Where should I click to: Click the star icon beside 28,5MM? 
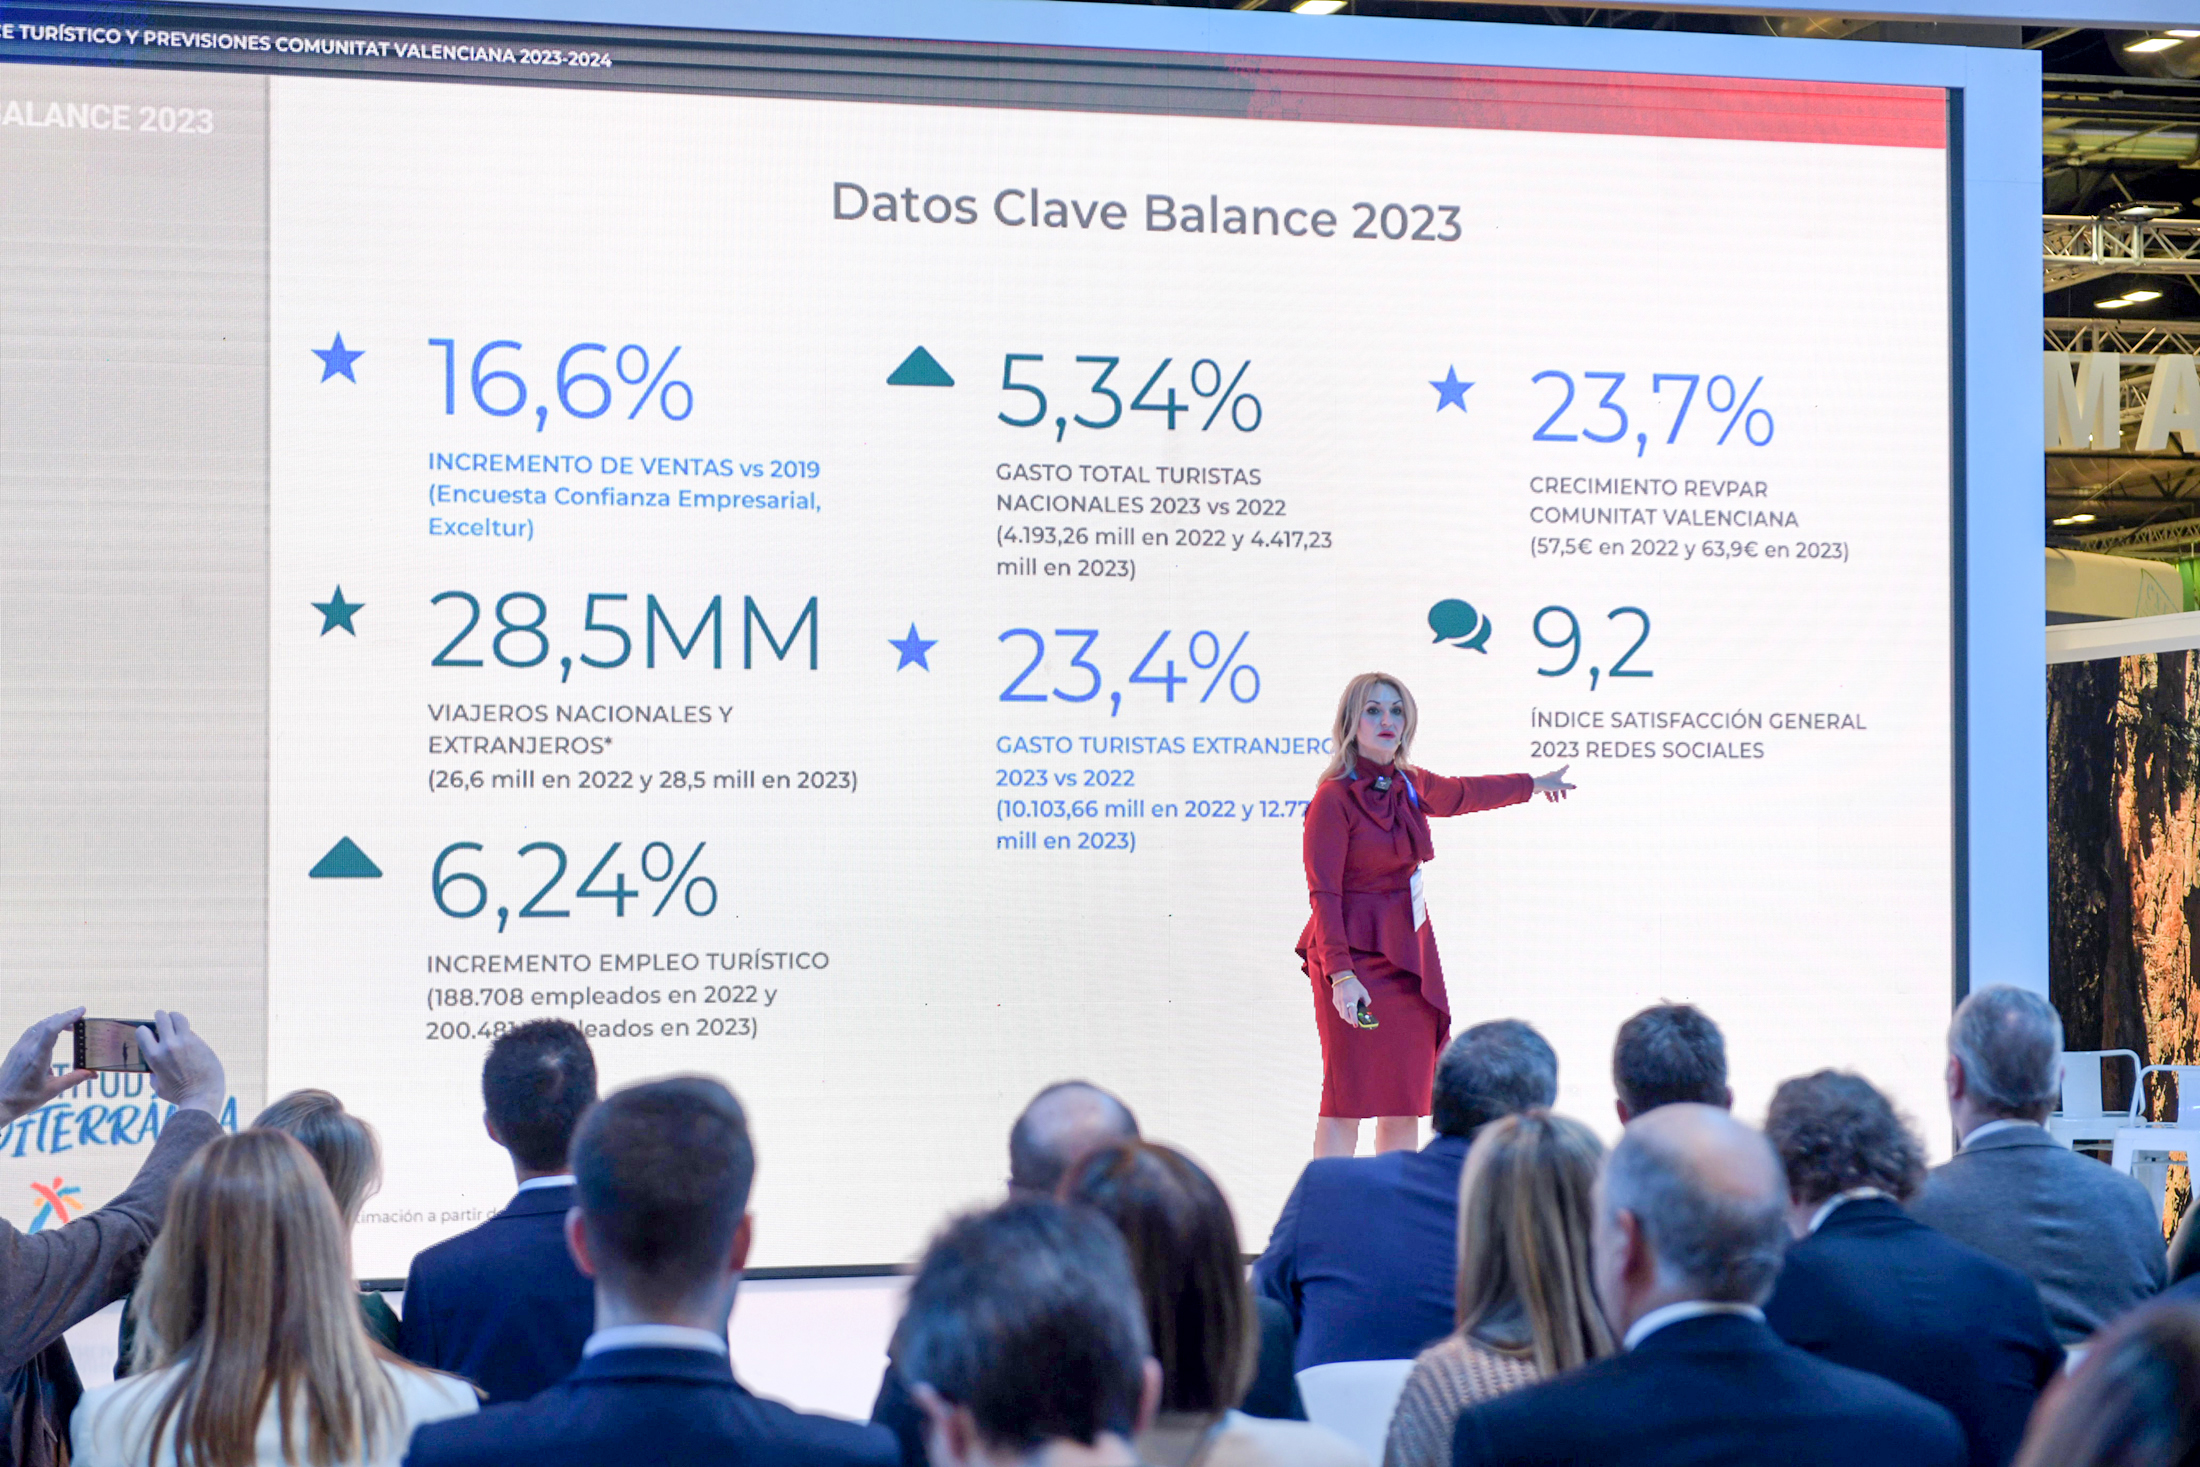click(x=338, y=611)
